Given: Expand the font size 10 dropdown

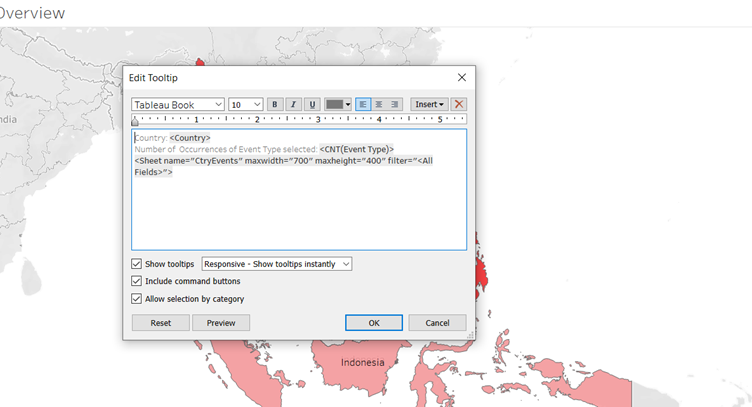Looking at the screenshot, I should [246, 104].
